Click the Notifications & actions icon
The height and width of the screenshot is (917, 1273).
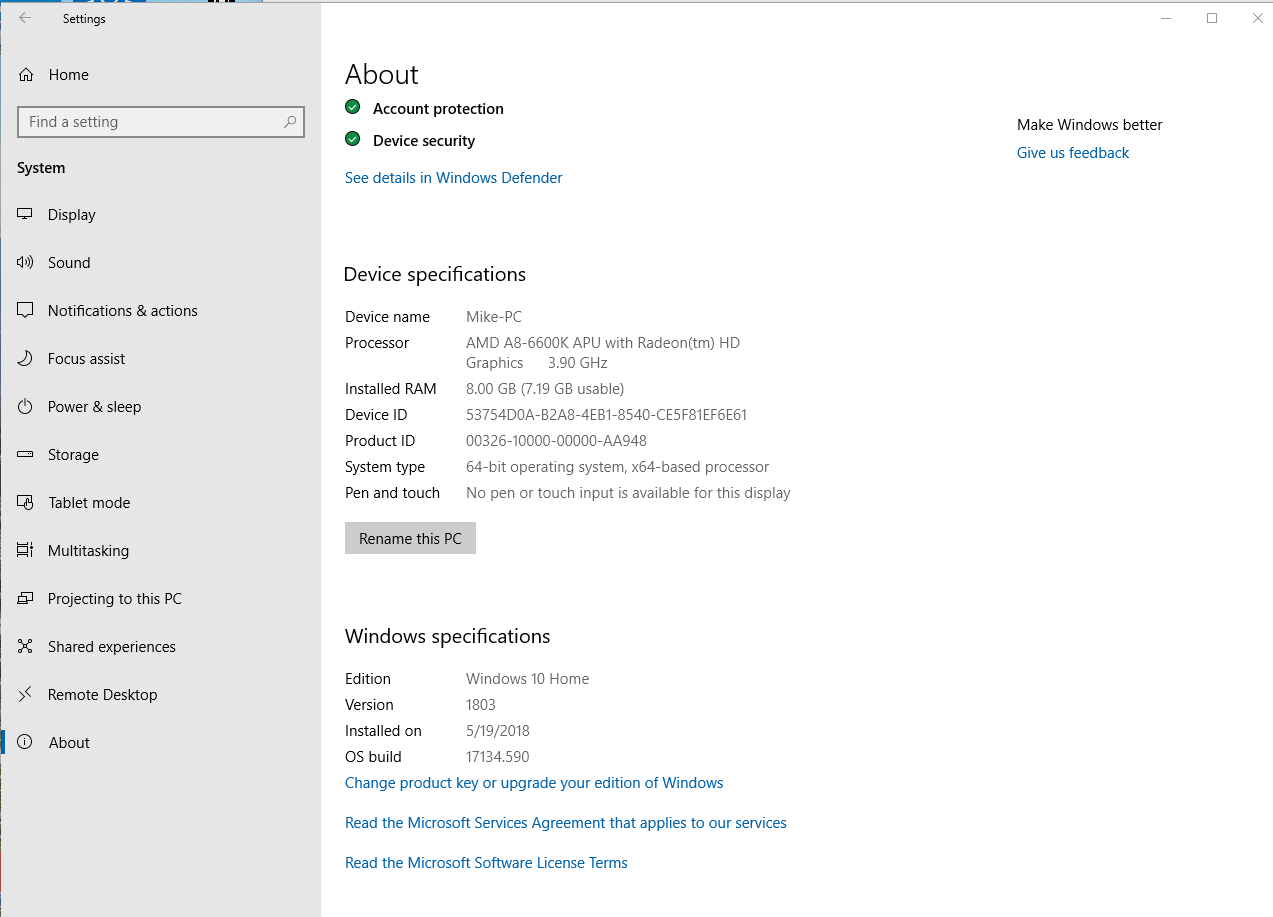pos(26,311)
